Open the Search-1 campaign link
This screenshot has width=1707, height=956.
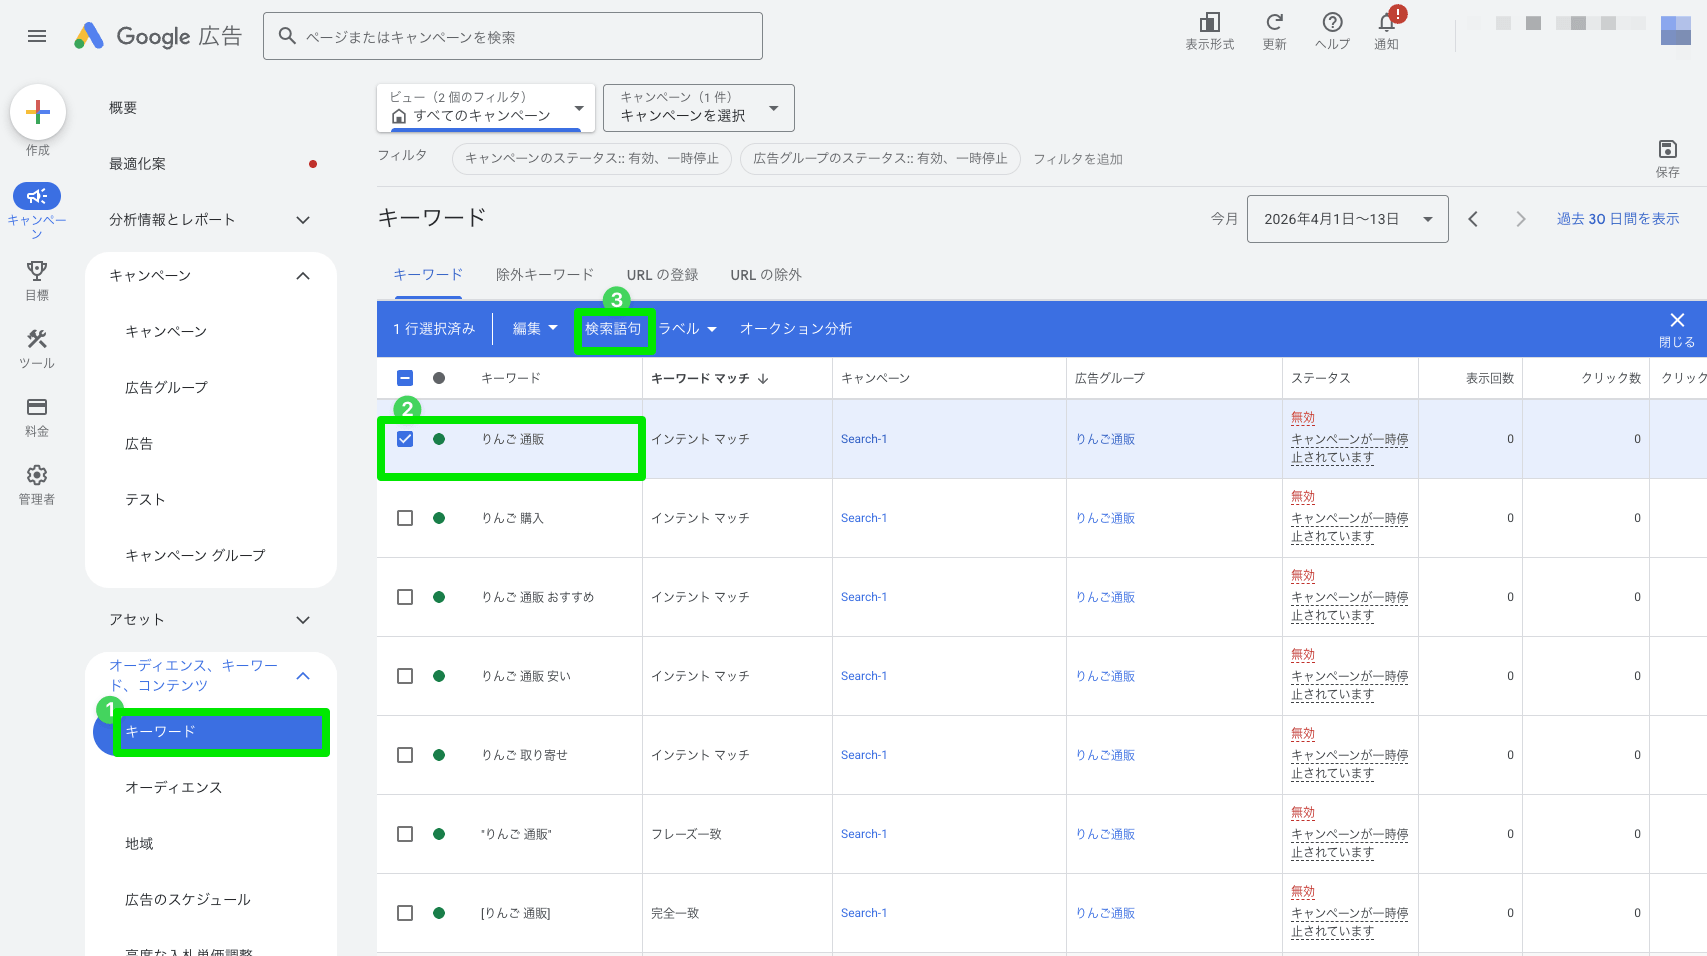tap(864, 438)
